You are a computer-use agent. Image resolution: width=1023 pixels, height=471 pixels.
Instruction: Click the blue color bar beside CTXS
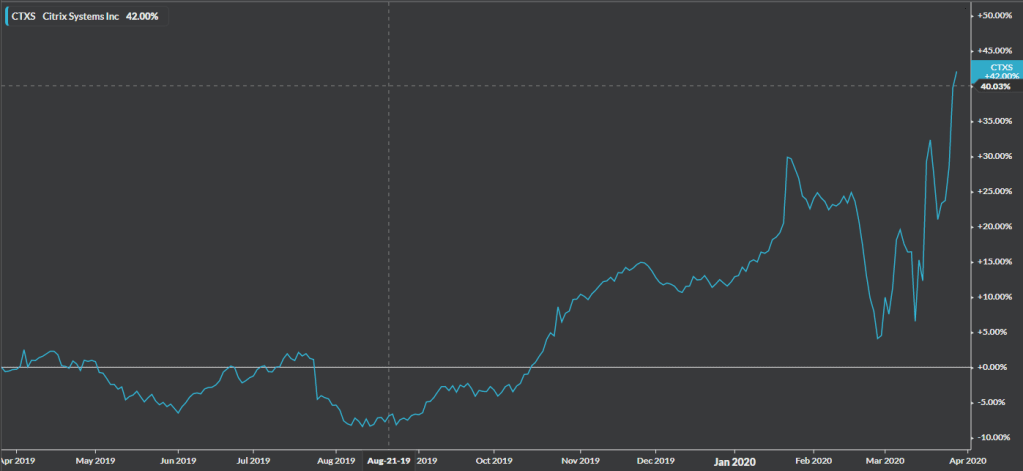[7, 16]
